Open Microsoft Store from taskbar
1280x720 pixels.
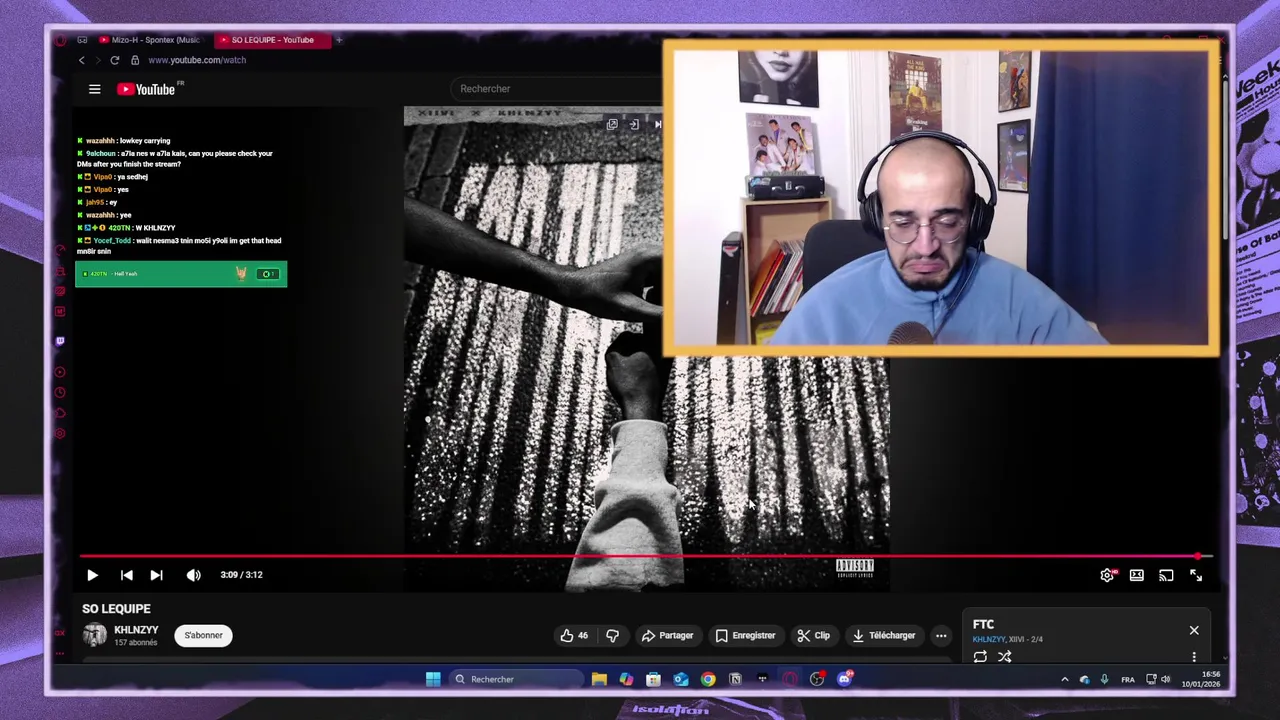point(653,679)
